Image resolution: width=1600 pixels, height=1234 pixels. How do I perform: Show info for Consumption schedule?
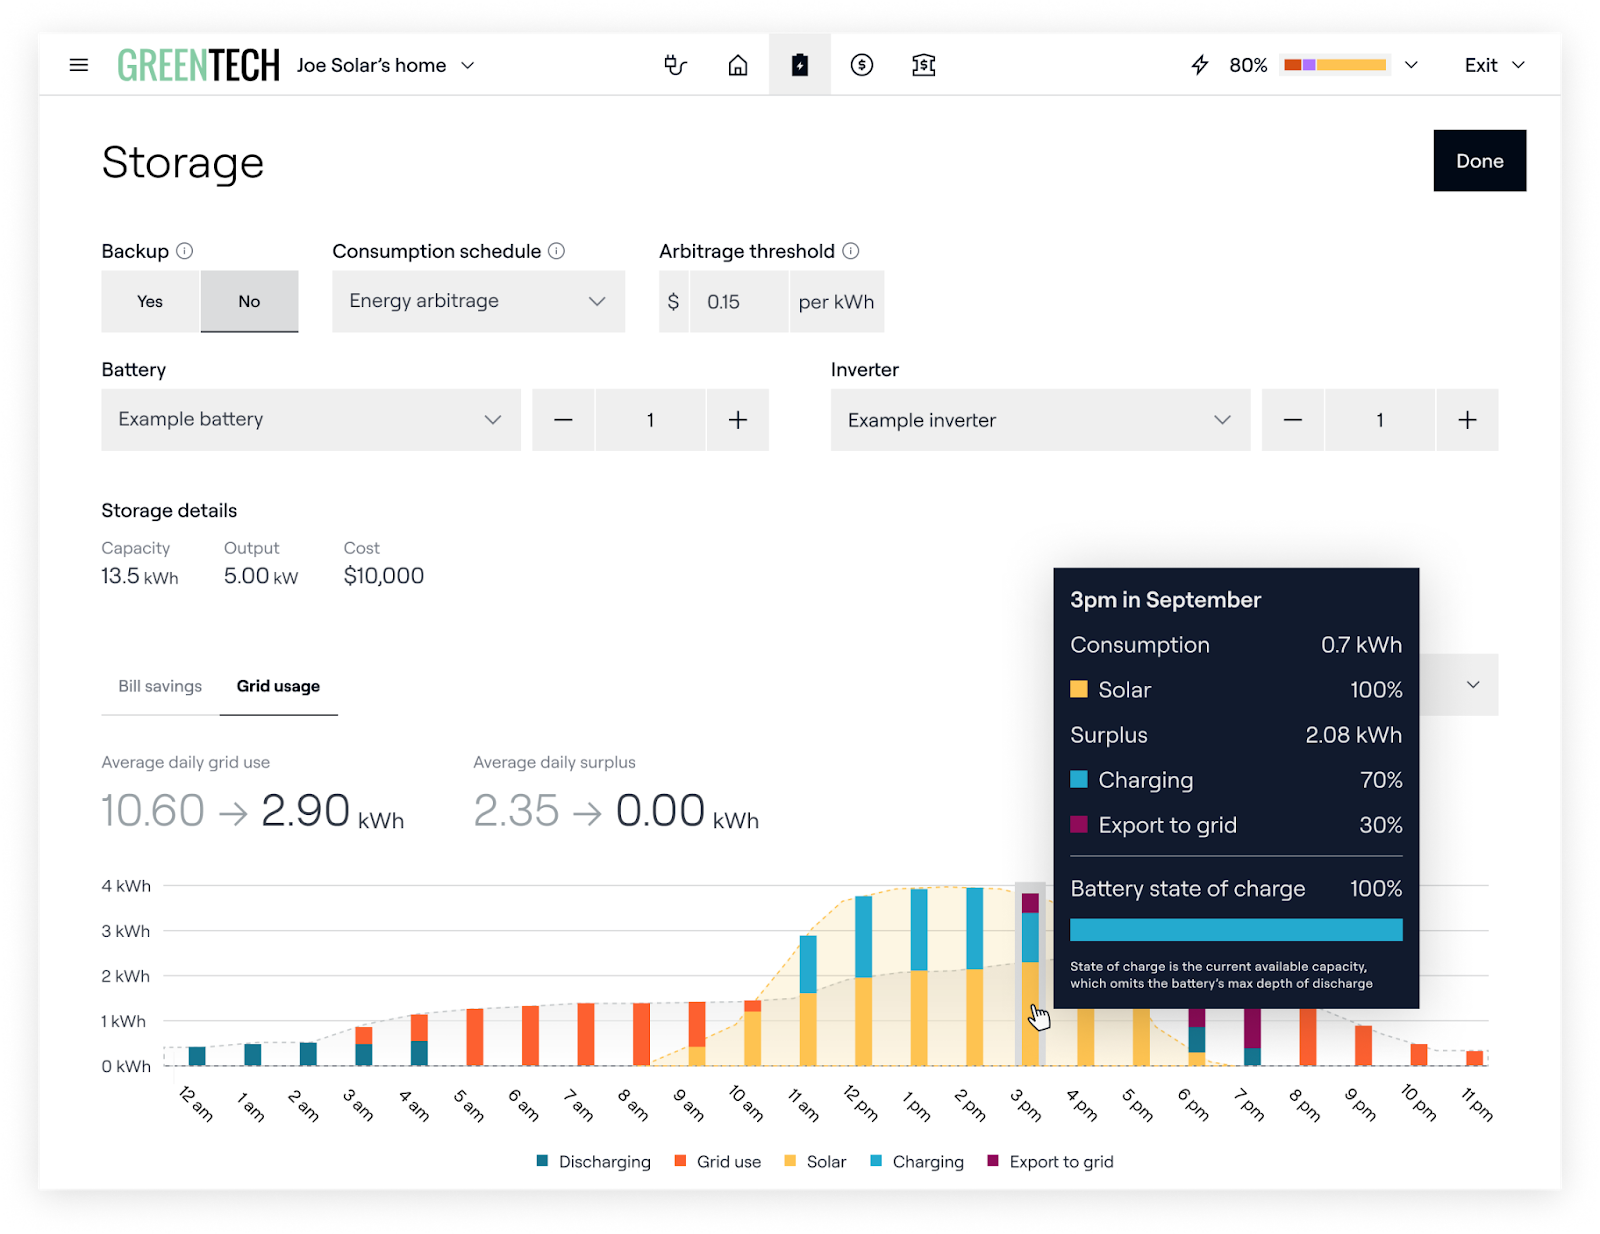(x=557, y=251)
